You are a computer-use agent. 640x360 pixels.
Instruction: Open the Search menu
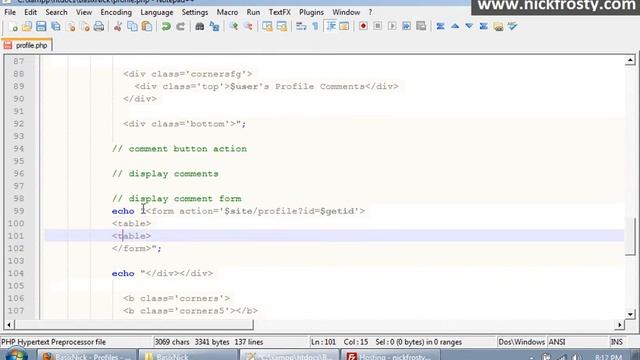tap(56, 12)
